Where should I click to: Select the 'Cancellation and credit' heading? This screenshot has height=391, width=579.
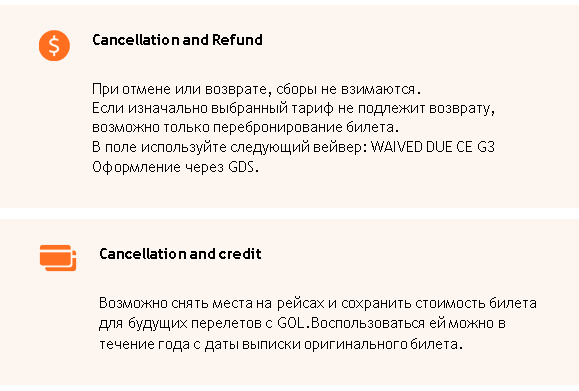(x=180, y=254)
